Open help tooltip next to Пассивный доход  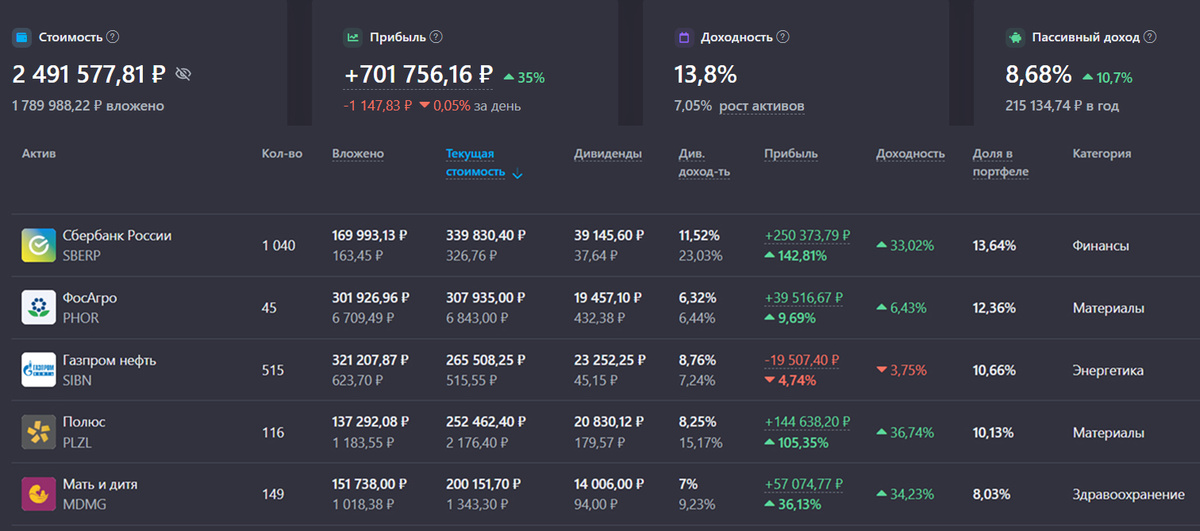pyautogui.click(x=1150, y=37)
